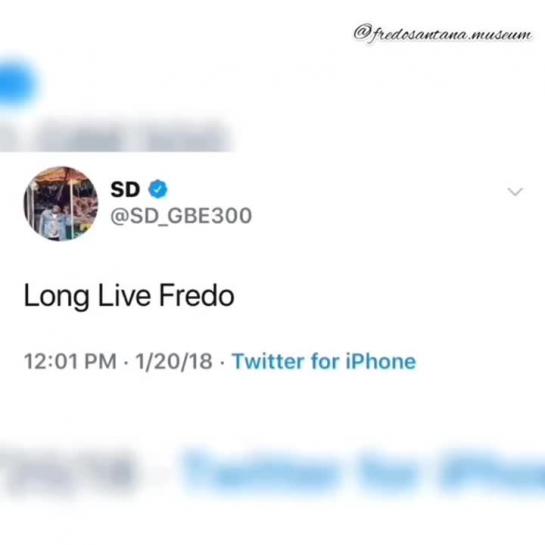Click the 1/20/18 date

pyautogui.click(x=174, y=361)
